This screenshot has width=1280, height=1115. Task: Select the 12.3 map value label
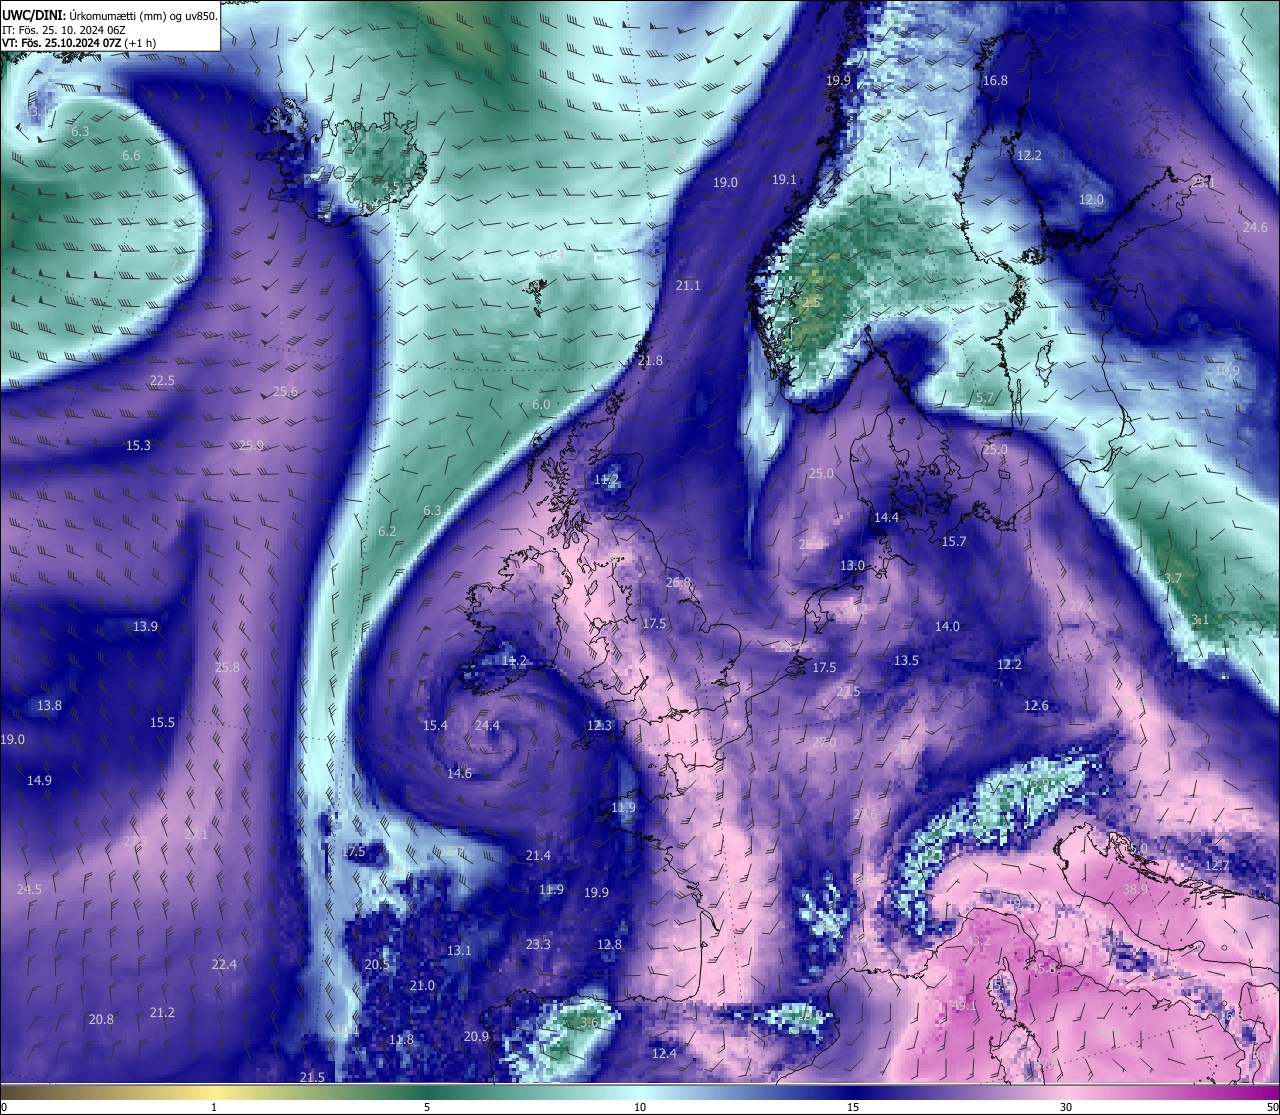coord(599,726)
